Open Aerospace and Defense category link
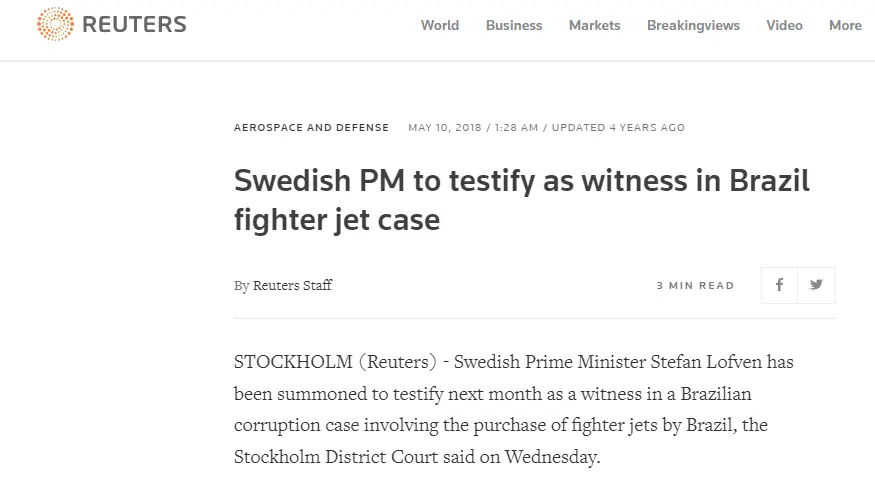875x485 pixels. (x=311, y=128)
